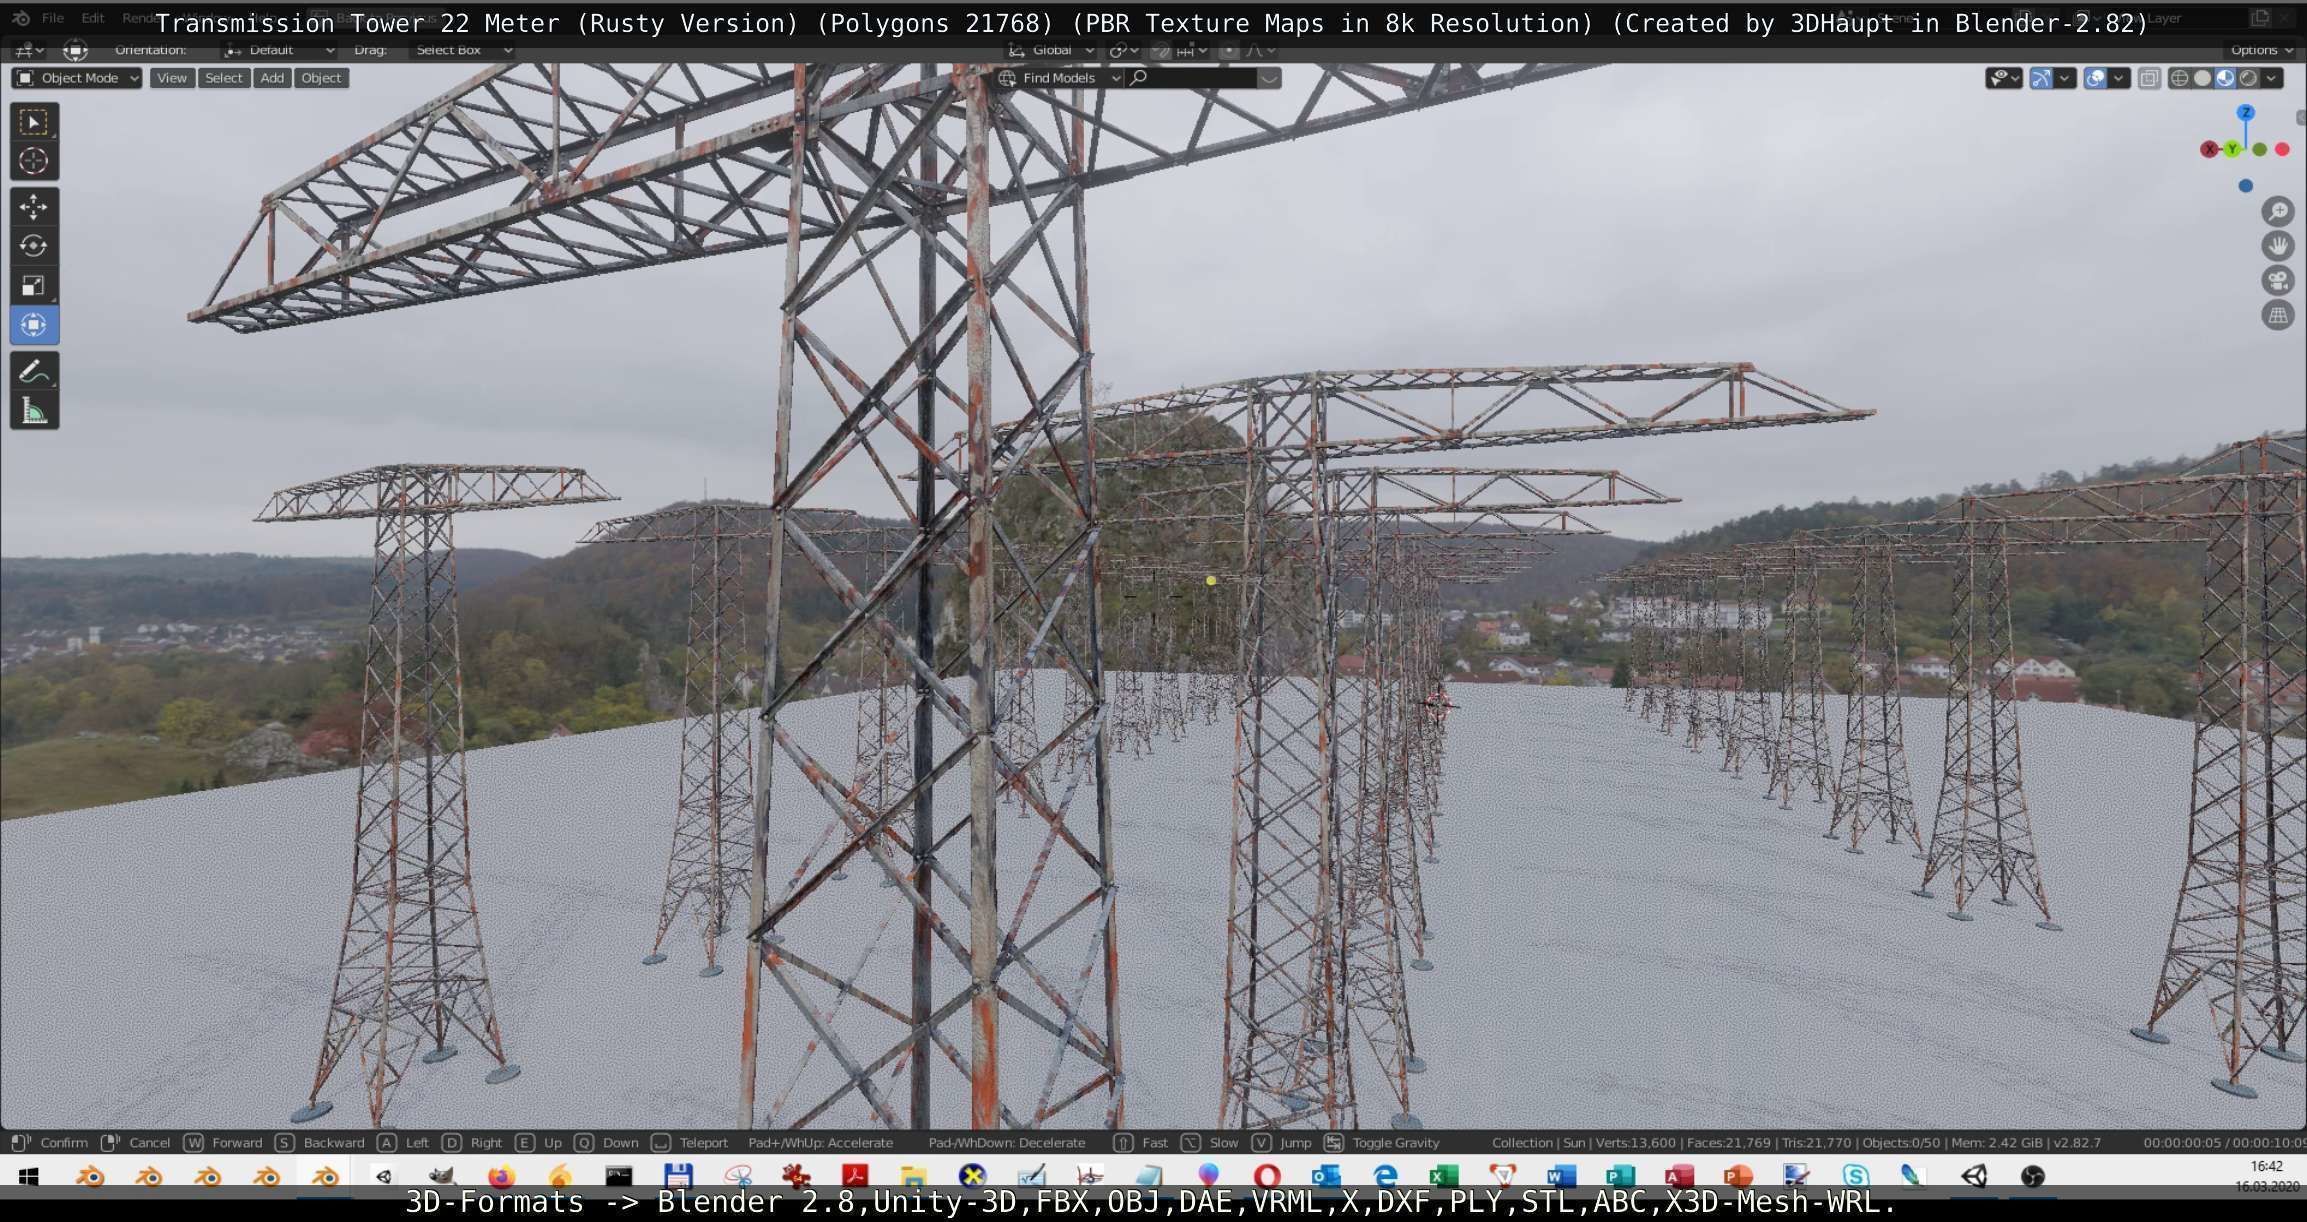Image resolution: width=2307 pixels, height=1222 pixels.
Task: Click 'Toggle Gravity' status bar hint
Action: (1395, 1142)
